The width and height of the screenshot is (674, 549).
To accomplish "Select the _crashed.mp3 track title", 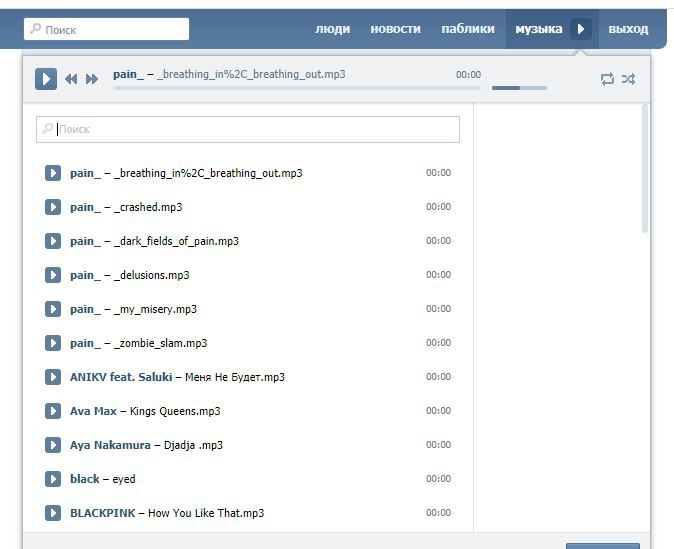I will click(148, 207).
